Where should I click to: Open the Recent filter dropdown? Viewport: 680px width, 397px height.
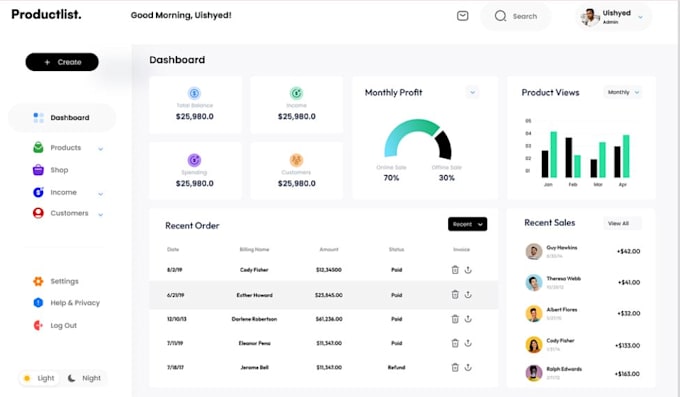(468, 224)
